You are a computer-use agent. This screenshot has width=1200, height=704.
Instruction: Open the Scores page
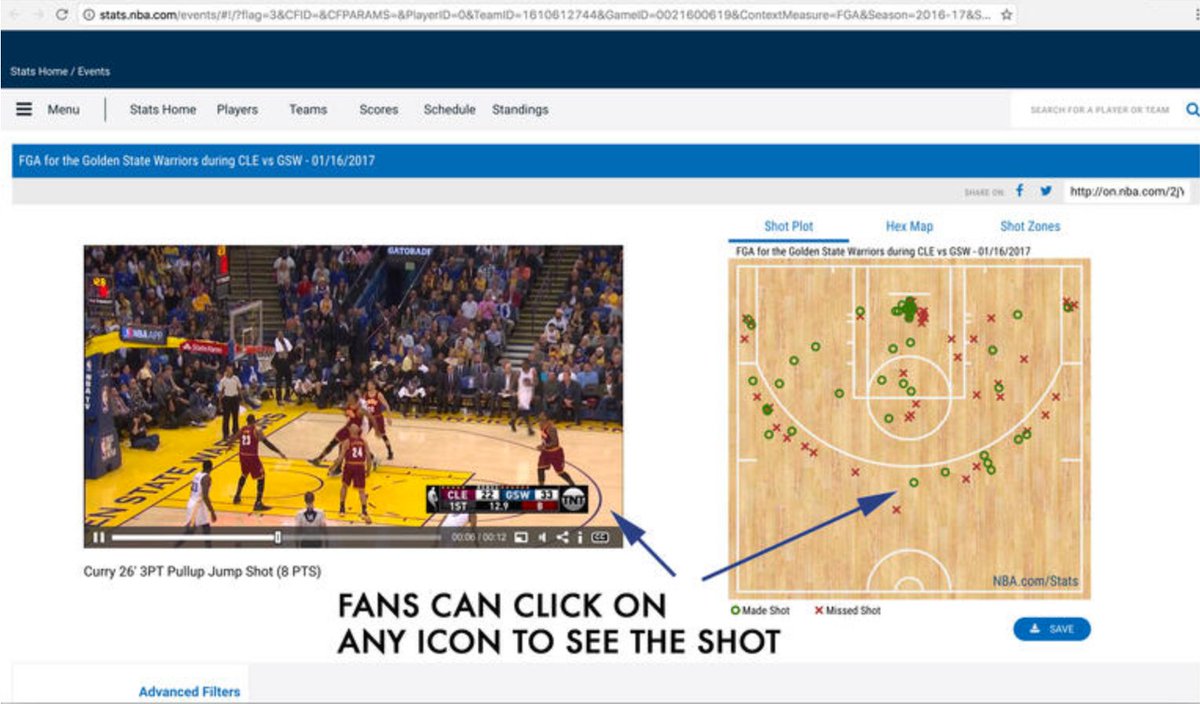tap(379, 110)
